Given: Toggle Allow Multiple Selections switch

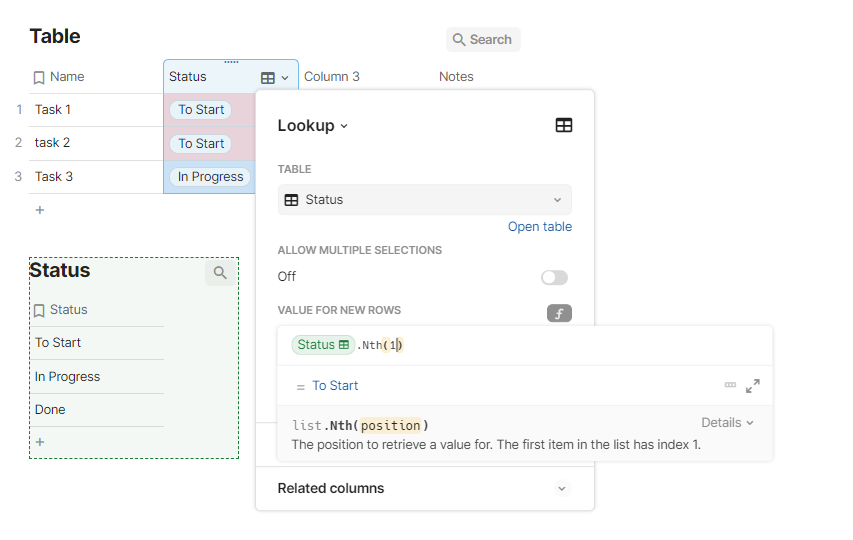Looking at the screenshot, I should pos(554,277).
